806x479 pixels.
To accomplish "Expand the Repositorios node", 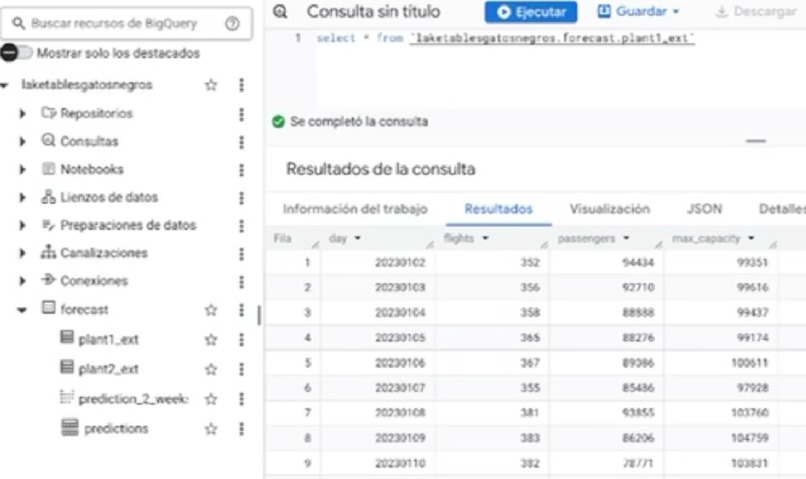I will [23, 114].
